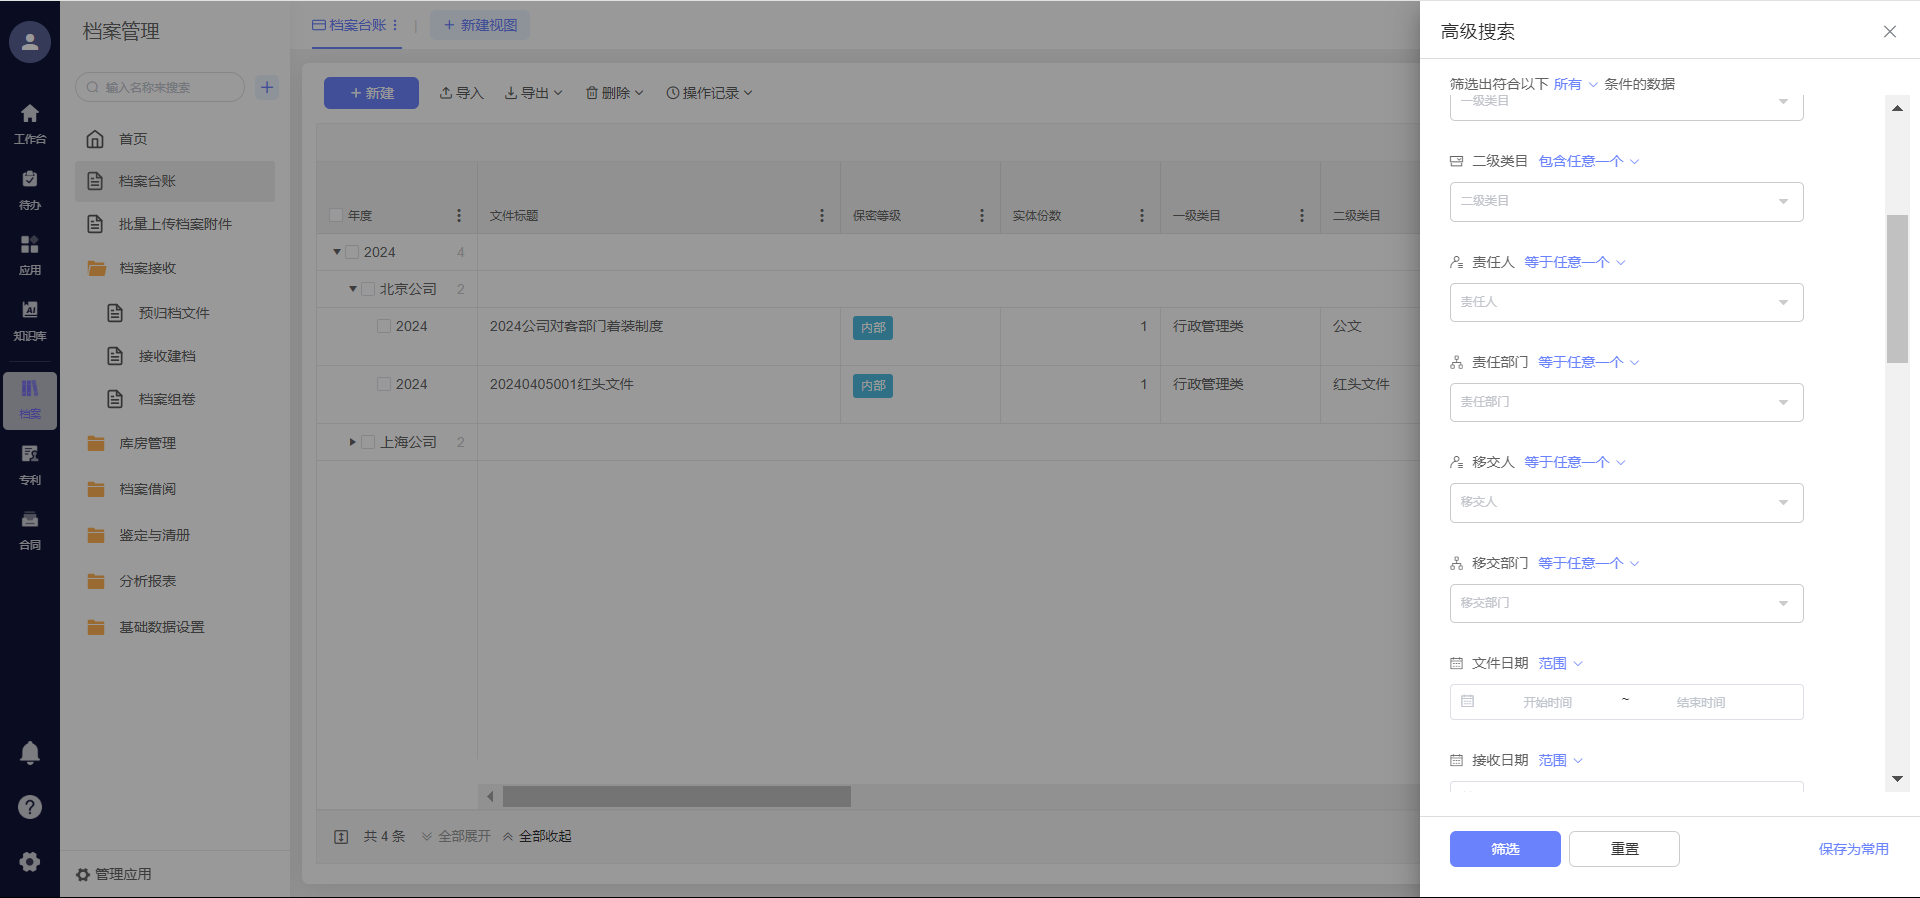Viewport: 1920px width, 898px height.
Task: Tick the checkbox for 上海公司 group
Action: pyautogui.click(x=368, y=442)
